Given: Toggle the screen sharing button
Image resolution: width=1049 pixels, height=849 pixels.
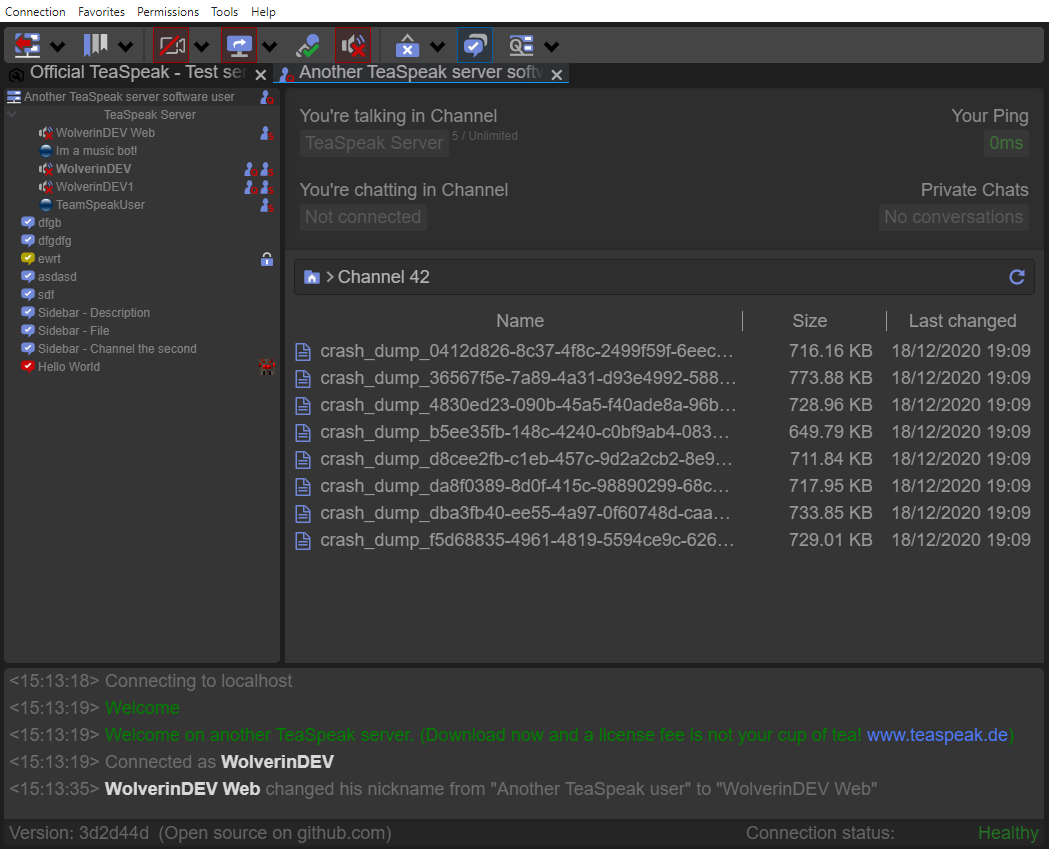Looking at the screenshot, I should pyautogui.click(x=239, y=45).
